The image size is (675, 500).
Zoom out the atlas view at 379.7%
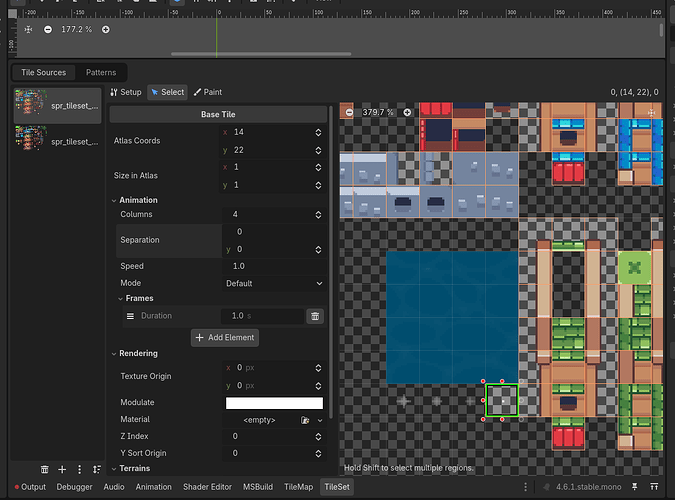click(x=349, y=112)
